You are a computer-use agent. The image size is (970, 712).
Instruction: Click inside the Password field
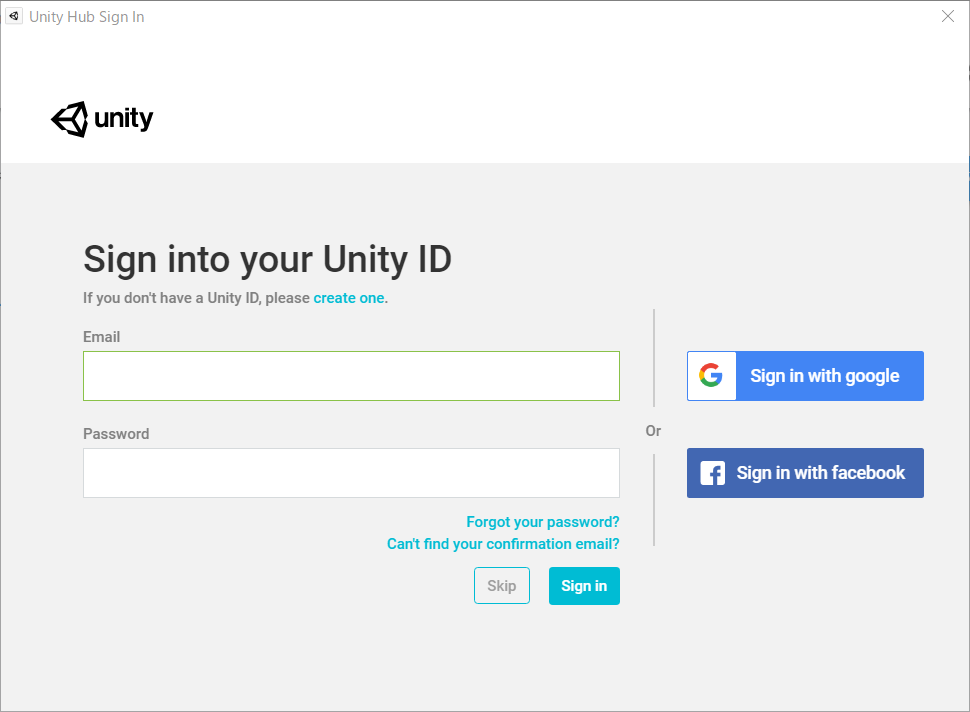[x=350, y=472]
